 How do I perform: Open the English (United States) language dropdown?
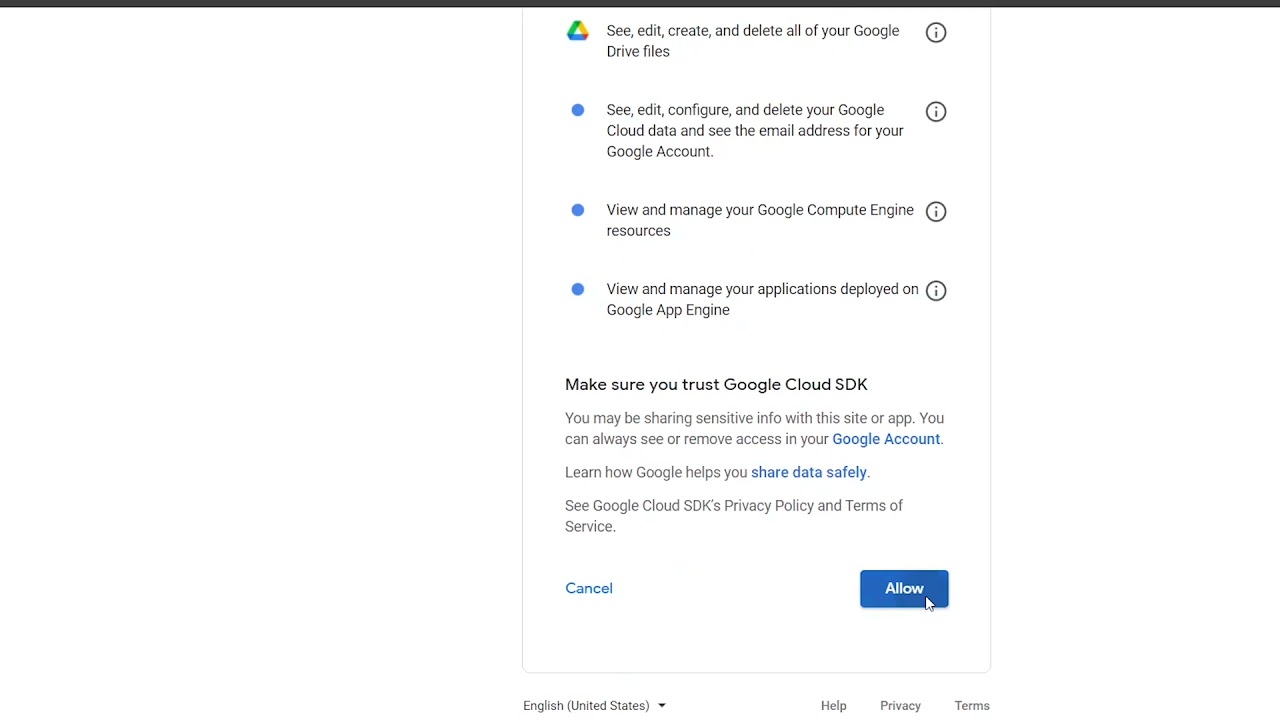pos(586,706)
